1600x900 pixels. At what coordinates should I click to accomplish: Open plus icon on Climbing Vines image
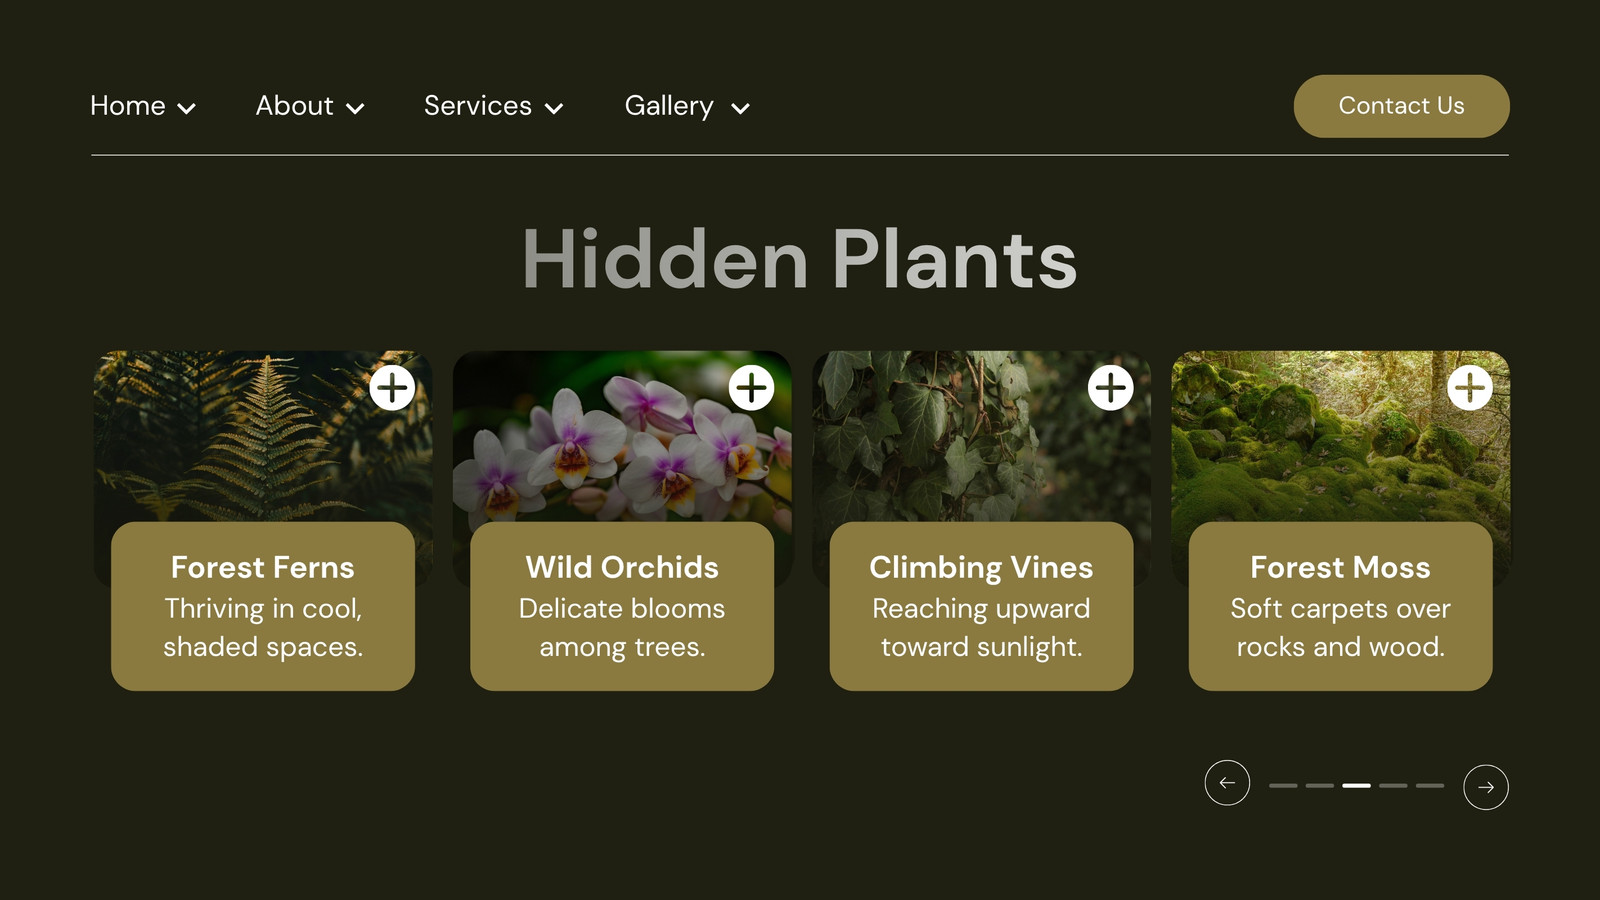pos(1110,387)
